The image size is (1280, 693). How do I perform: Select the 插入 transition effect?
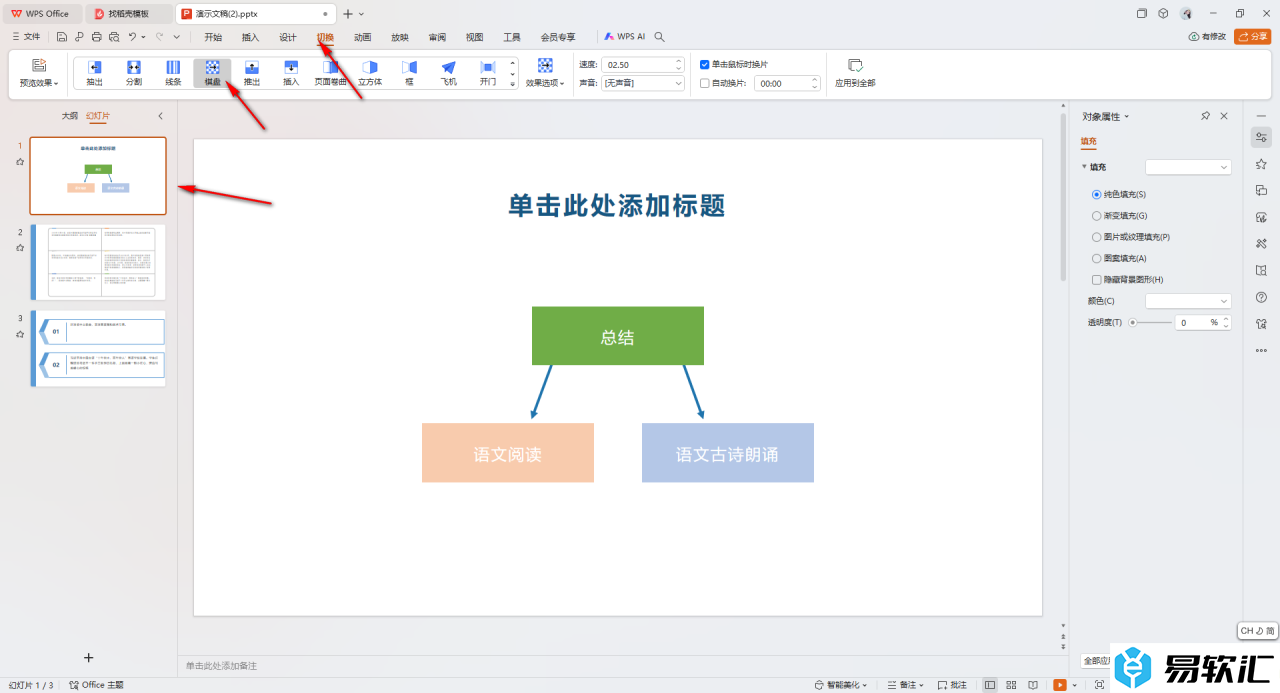(x=291, y=73)
